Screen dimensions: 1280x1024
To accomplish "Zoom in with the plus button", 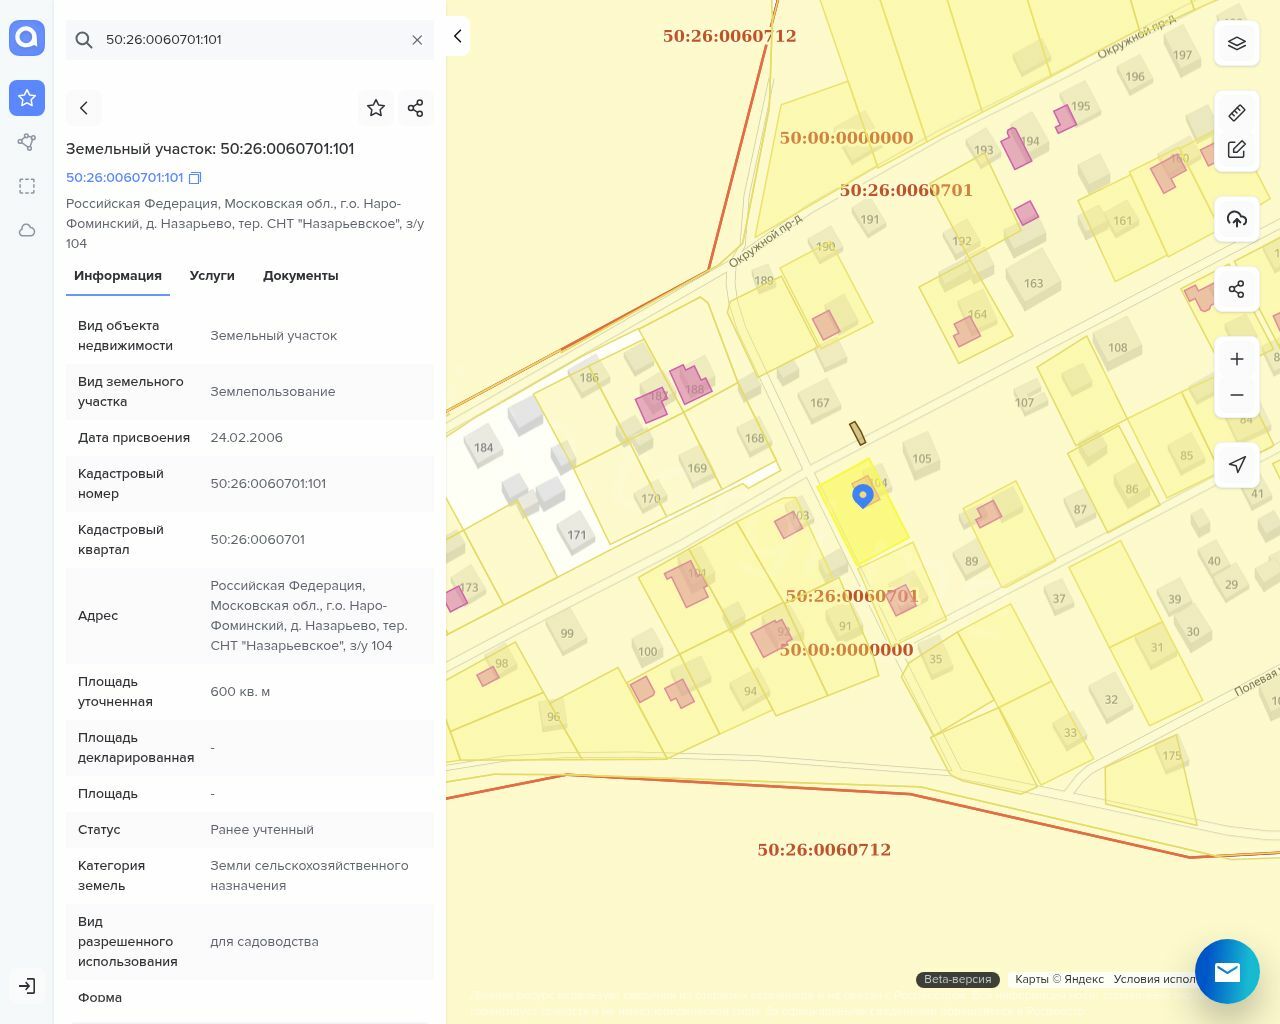I will pyautogui.click(x=1237, y=359).
